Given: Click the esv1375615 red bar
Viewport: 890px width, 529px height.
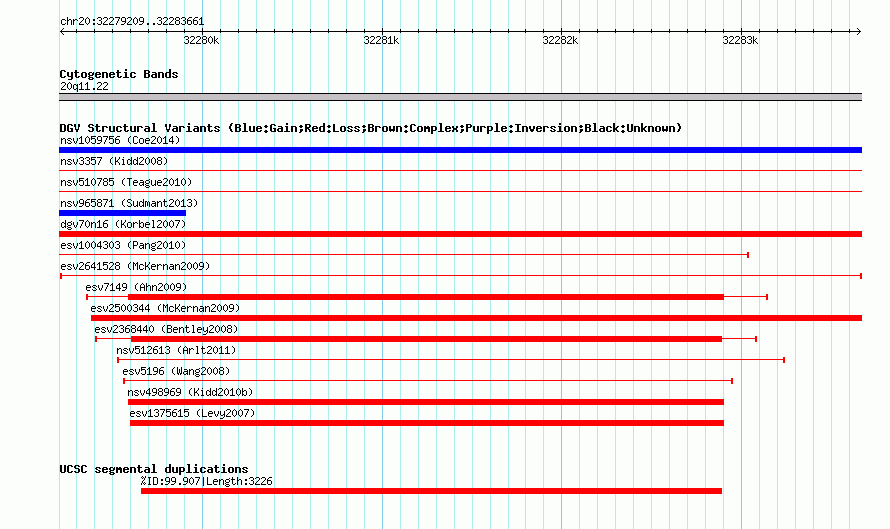Looking at the screenshot, I should [427, 423].
